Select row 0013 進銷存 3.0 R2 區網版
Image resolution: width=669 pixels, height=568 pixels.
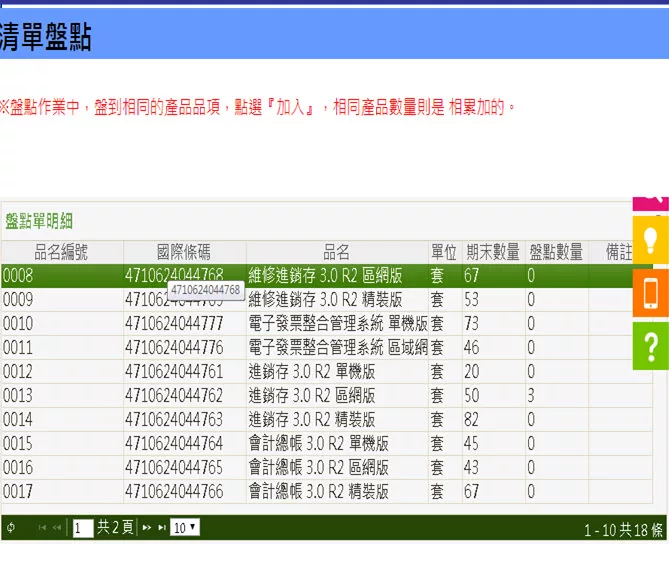[300, 396]
